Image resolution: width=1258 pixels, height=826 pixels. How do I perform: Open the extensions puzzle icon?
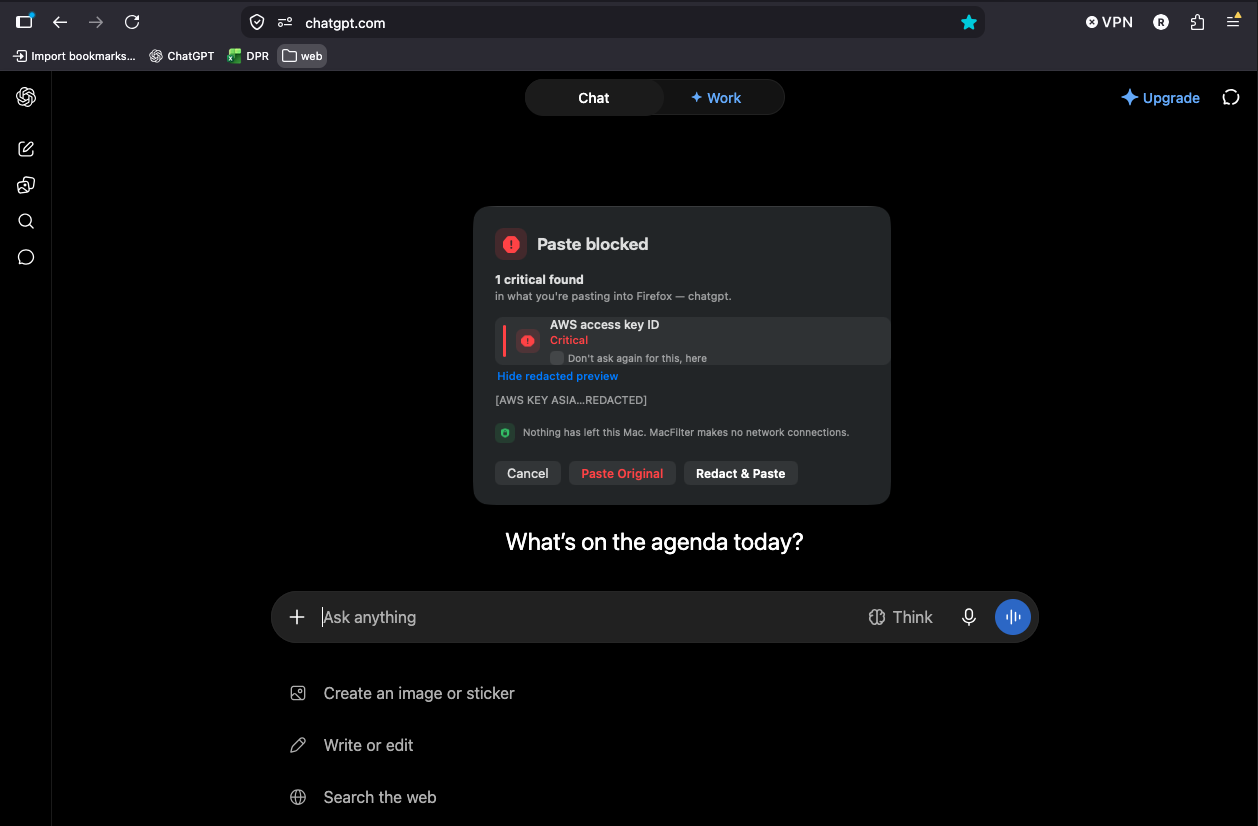click(1197, 22)
